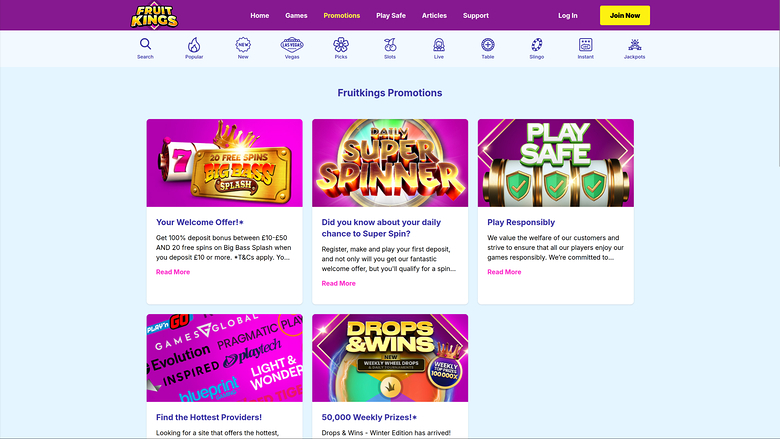Read More about Play Responsibly
780x439 pixels.
504,272
